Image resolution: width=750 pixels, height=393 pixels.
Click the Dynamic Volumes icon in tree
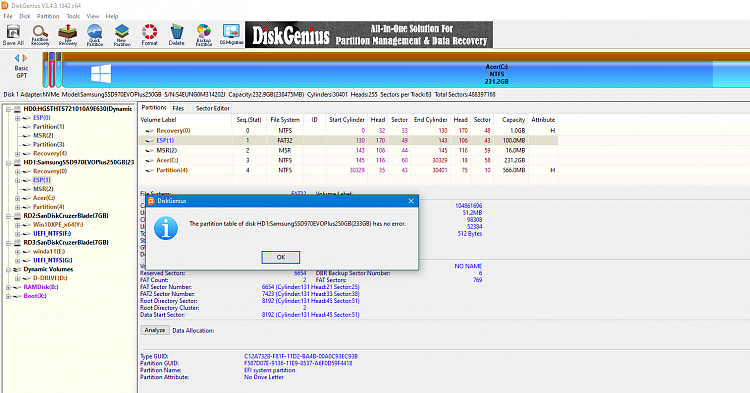point(18,269)
